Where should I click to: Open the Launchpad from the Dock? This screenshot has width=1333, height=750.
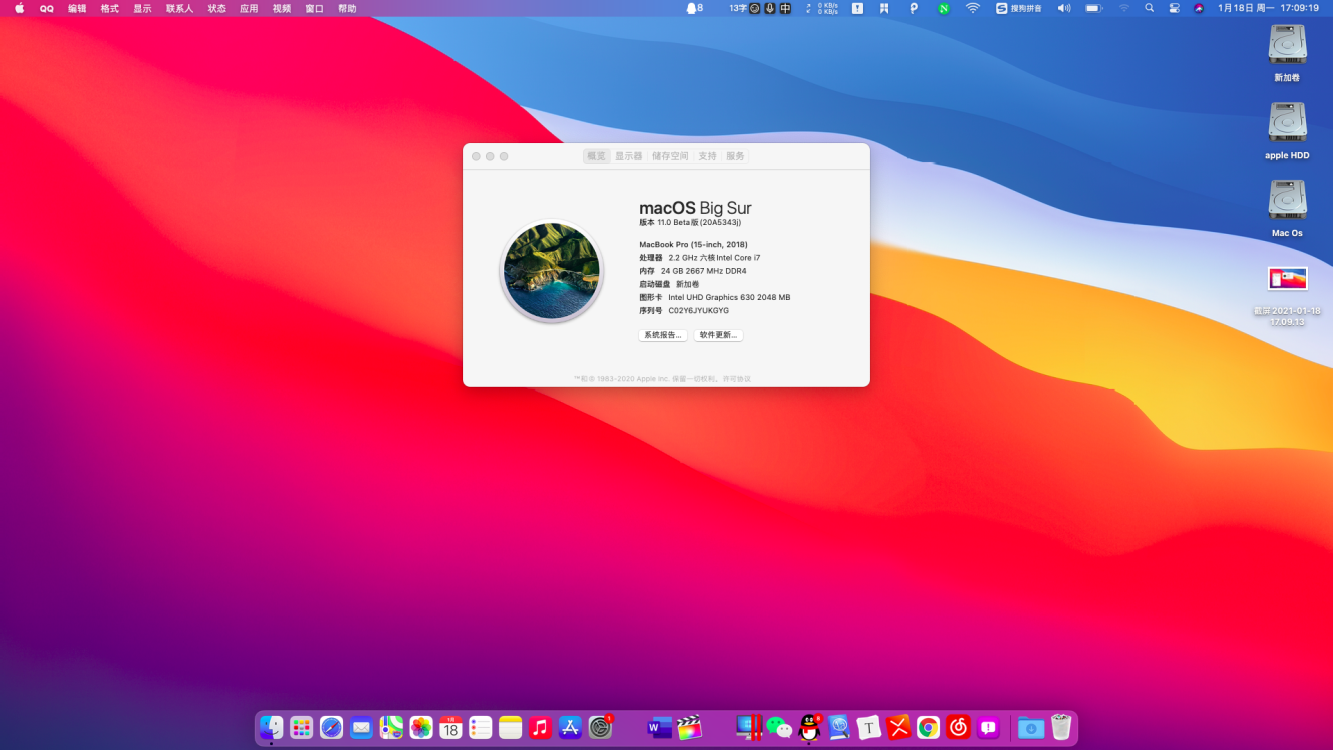pyautogui.click(x=301, y=727)
